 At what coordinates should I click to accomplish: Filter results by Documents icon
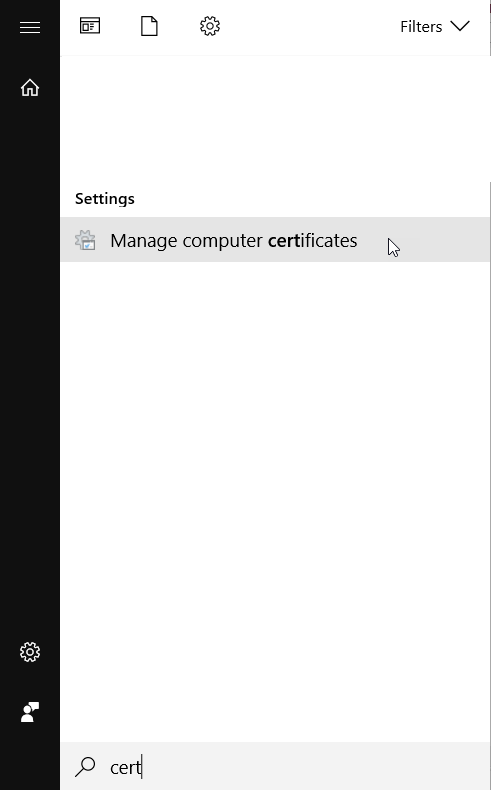[149, 26]
